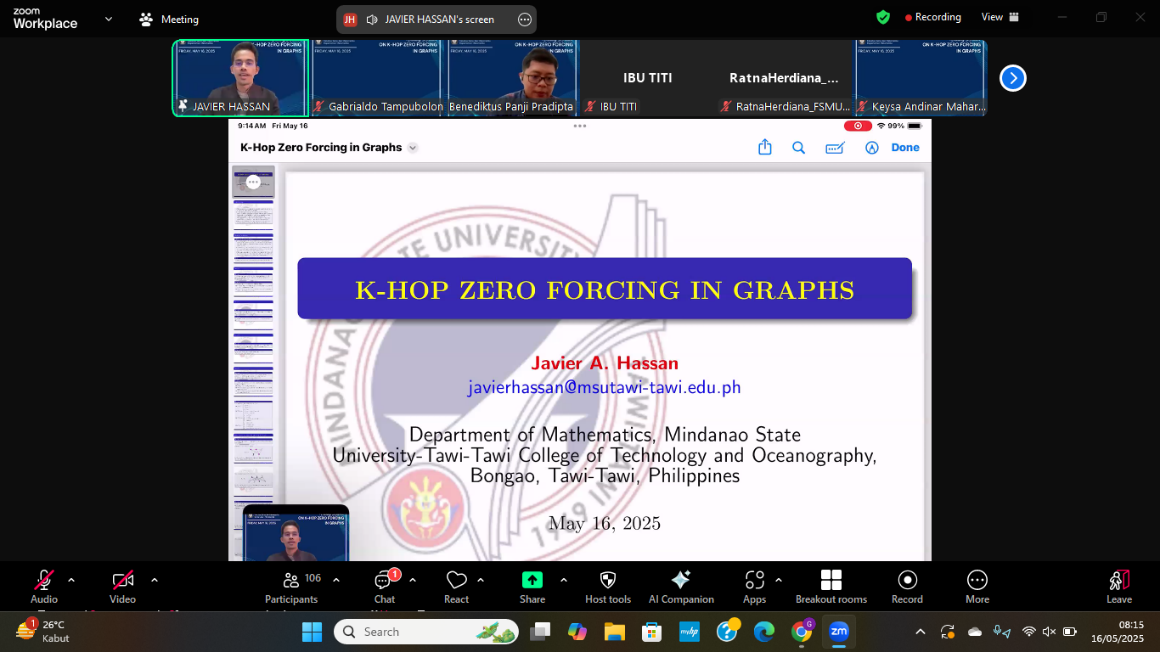Screen dimensions: 1160x652
Task: Expand audio options caret
Action: tap(71, 580)
